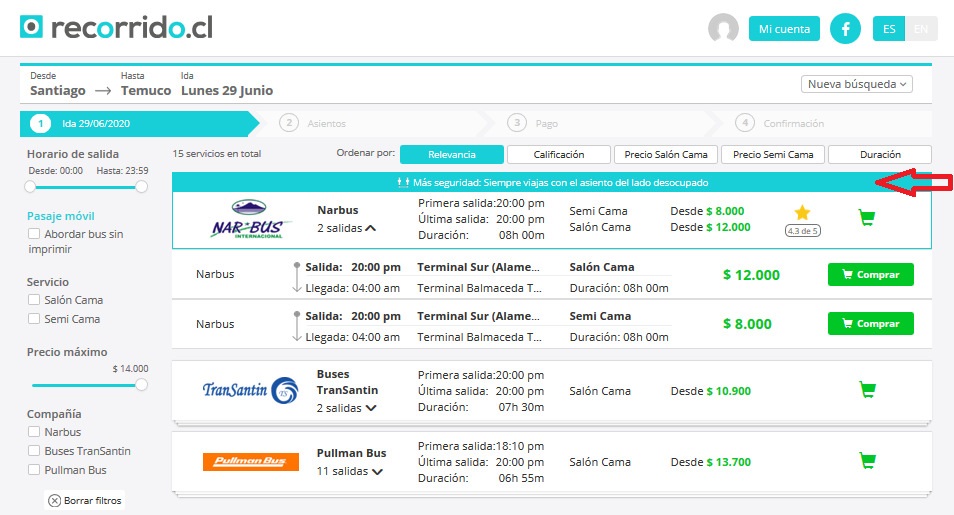Open the TranSantin company logo
Viewport: 954px width, 515px height.
pyautogui.click(x=250, y=390)
